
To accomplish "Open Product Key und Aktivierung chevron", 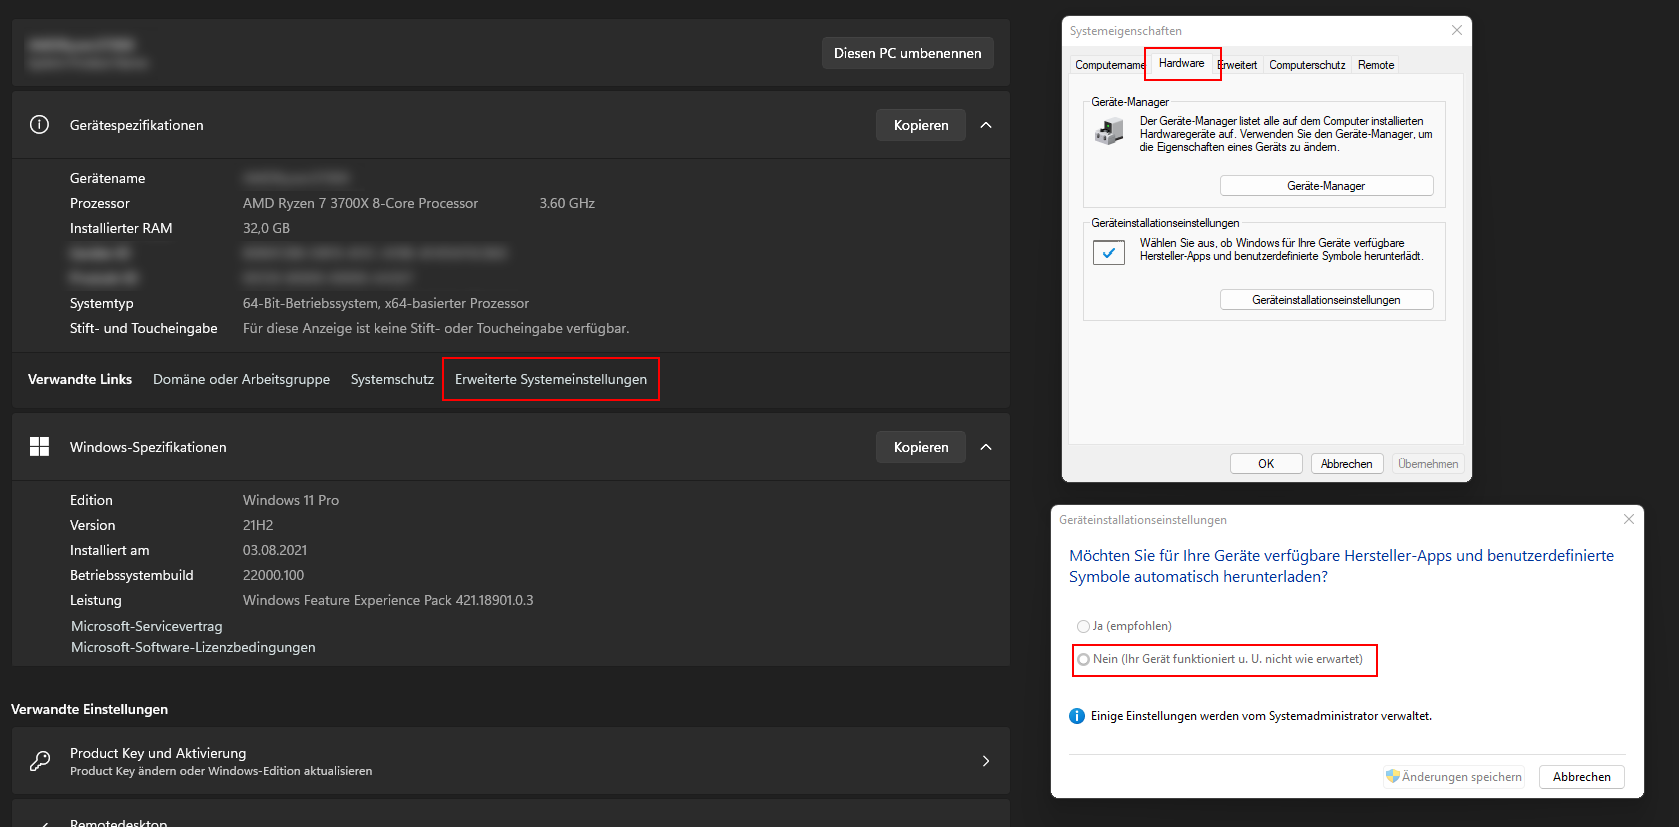I will pyautogui.click(x=986, y=761).
